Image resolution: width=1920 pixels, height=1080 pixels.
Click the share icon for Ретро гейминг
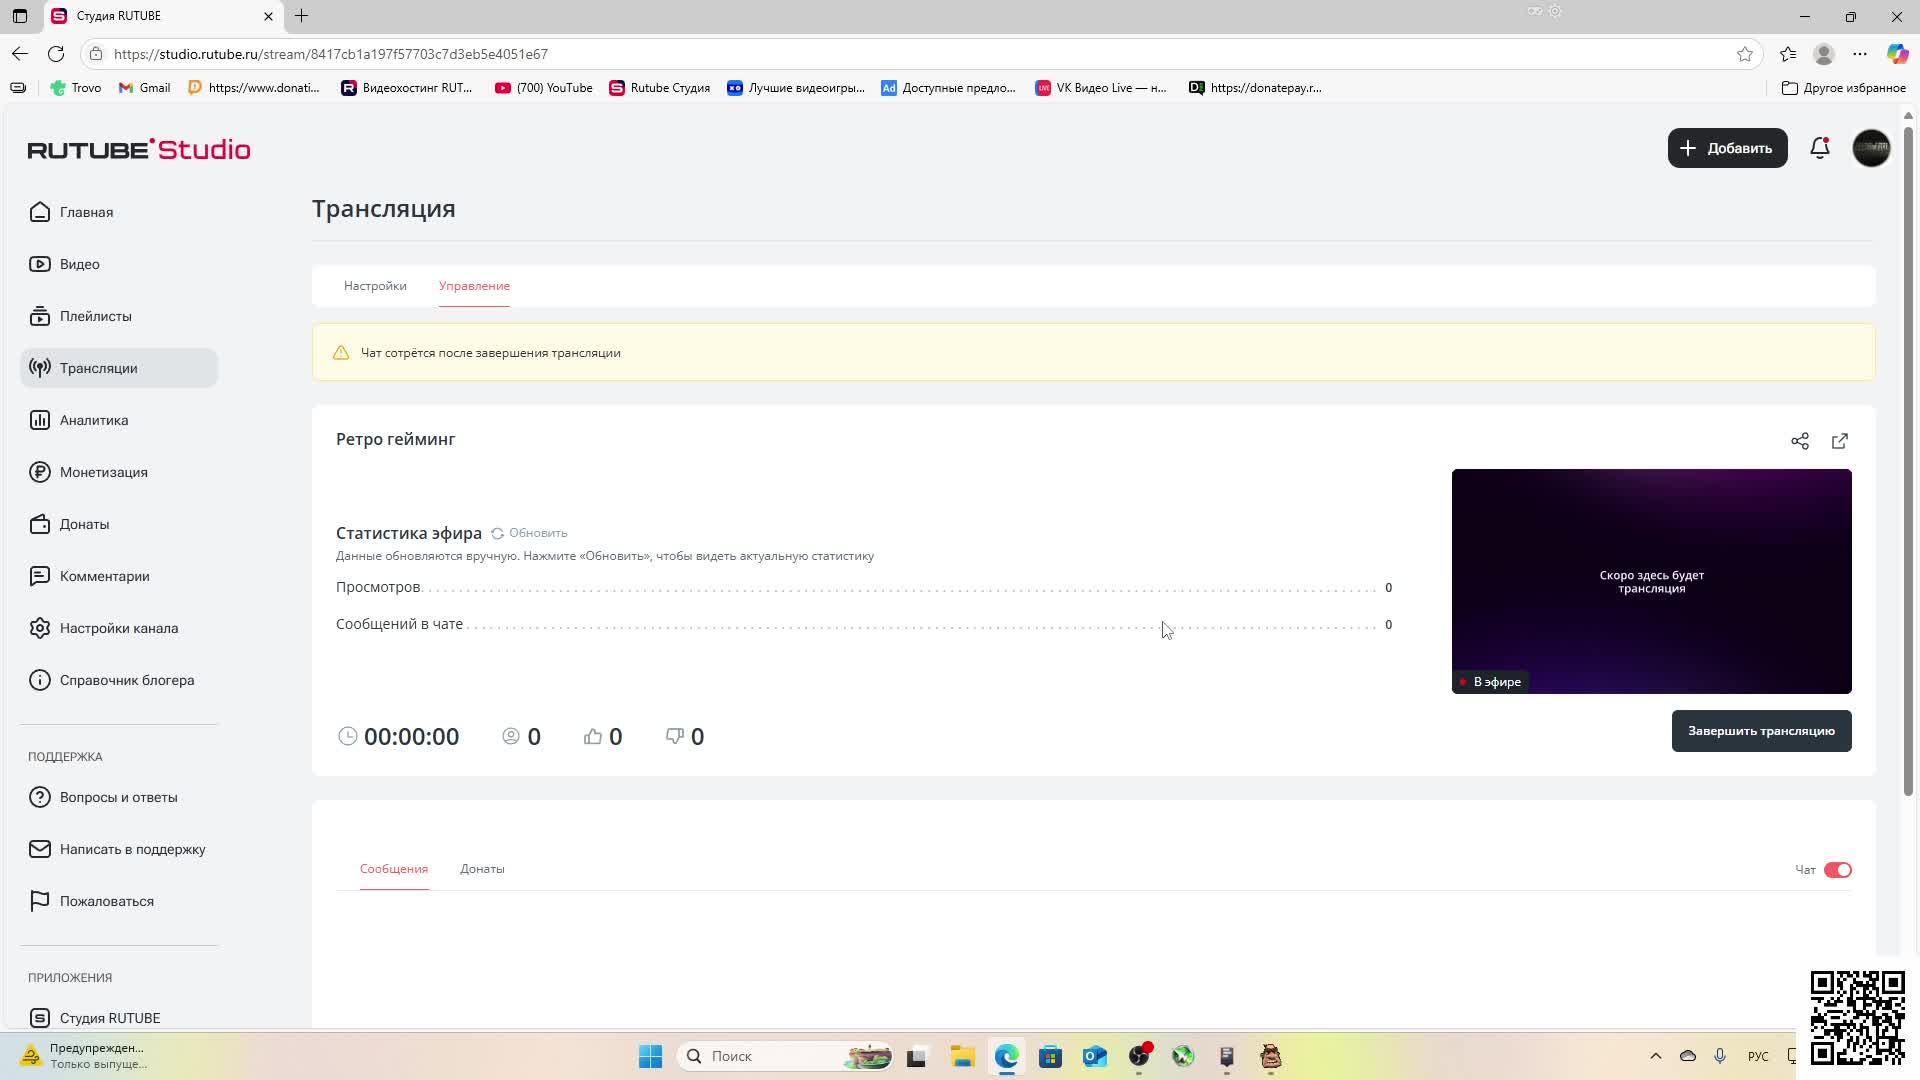tap(1800, 441)
